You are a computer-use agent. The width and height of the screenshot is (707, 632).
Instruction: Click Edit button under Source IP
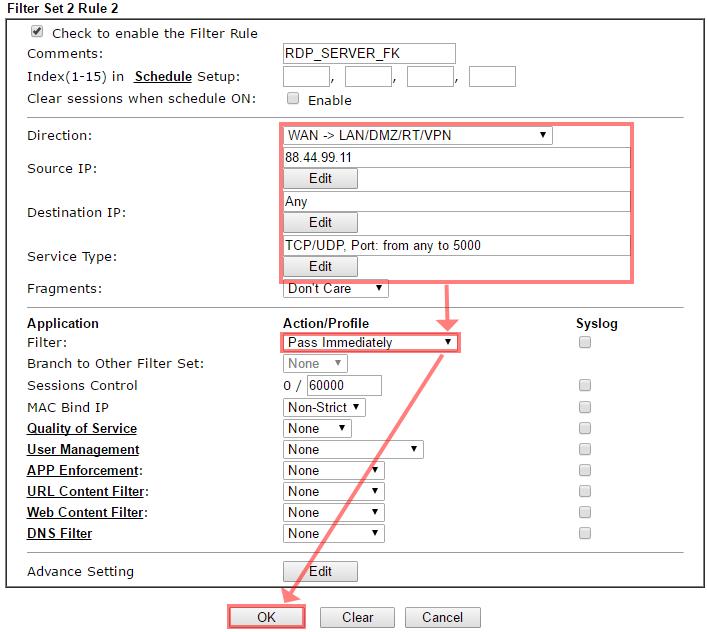[320, 179]
